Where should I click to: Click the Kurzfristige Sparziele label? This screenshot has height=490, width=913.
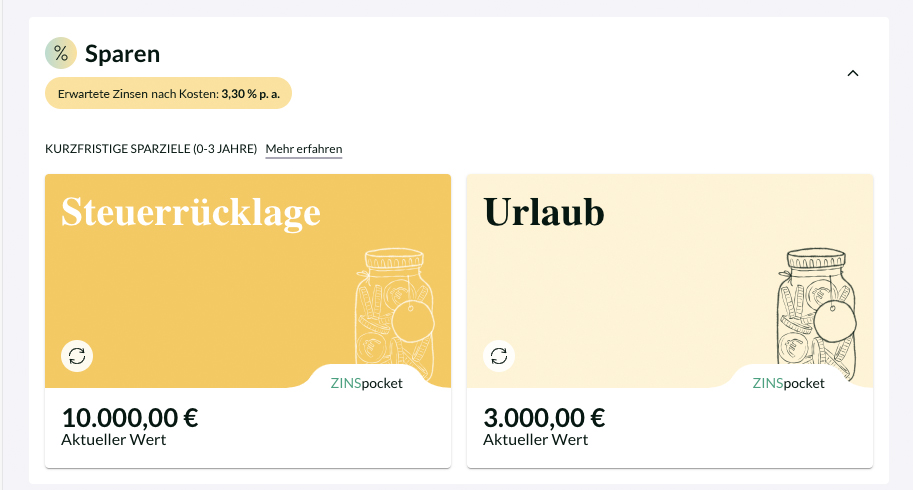(151, 149)
